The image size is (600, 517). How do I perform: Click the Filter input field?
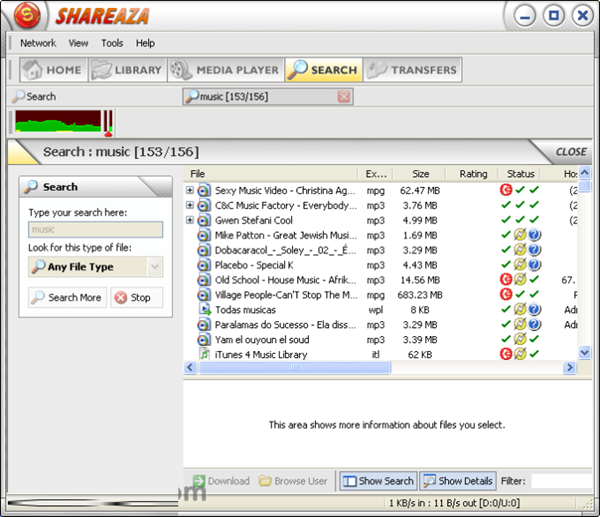561,481
